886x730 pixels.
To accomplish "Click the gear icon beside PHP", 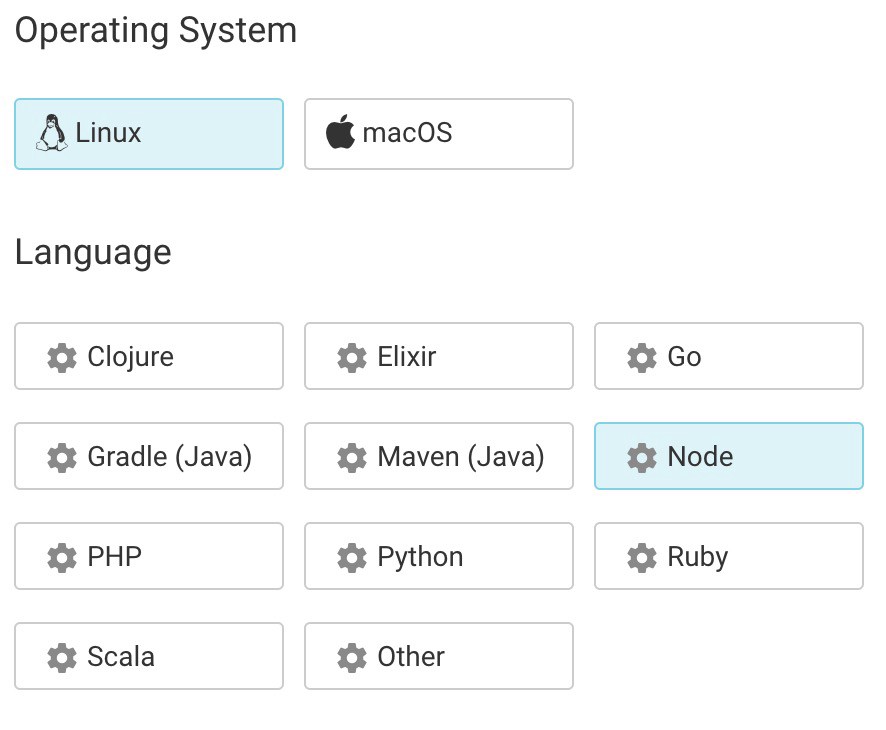I will 62,557.
